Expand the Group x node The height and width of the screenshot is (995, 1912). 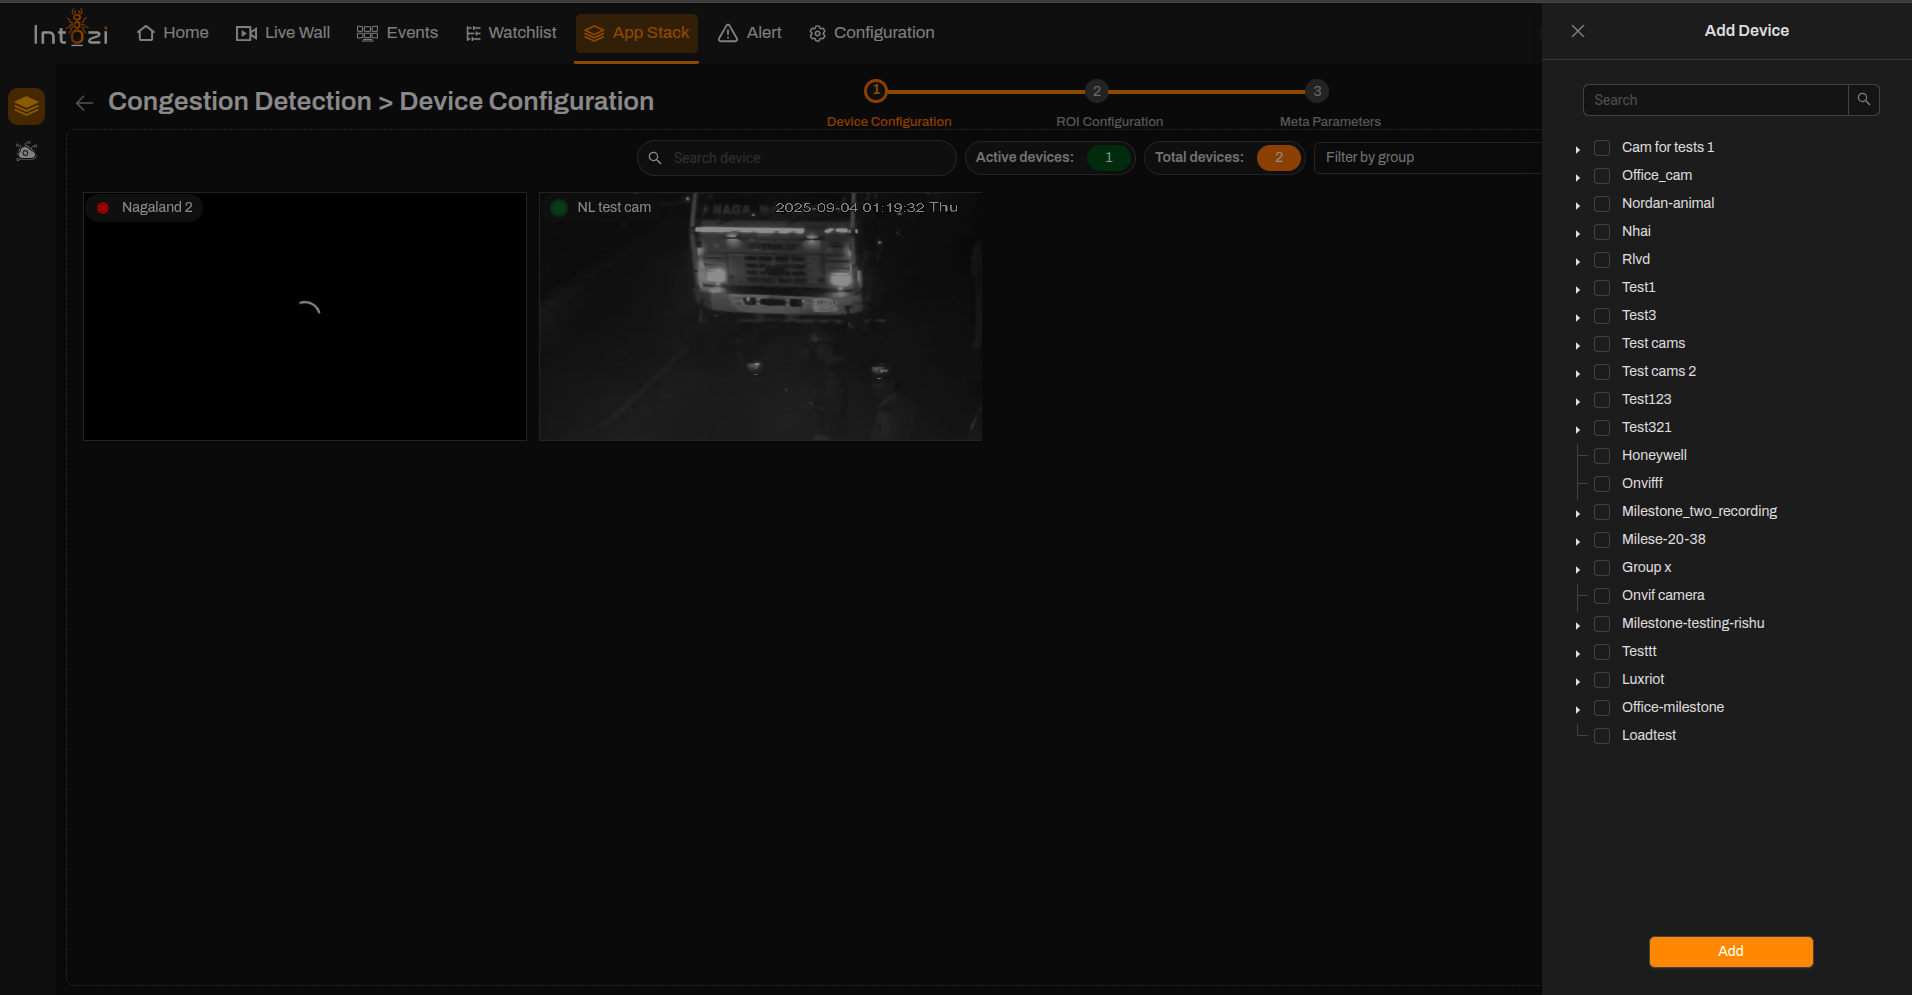click(x=1578, y=569)
